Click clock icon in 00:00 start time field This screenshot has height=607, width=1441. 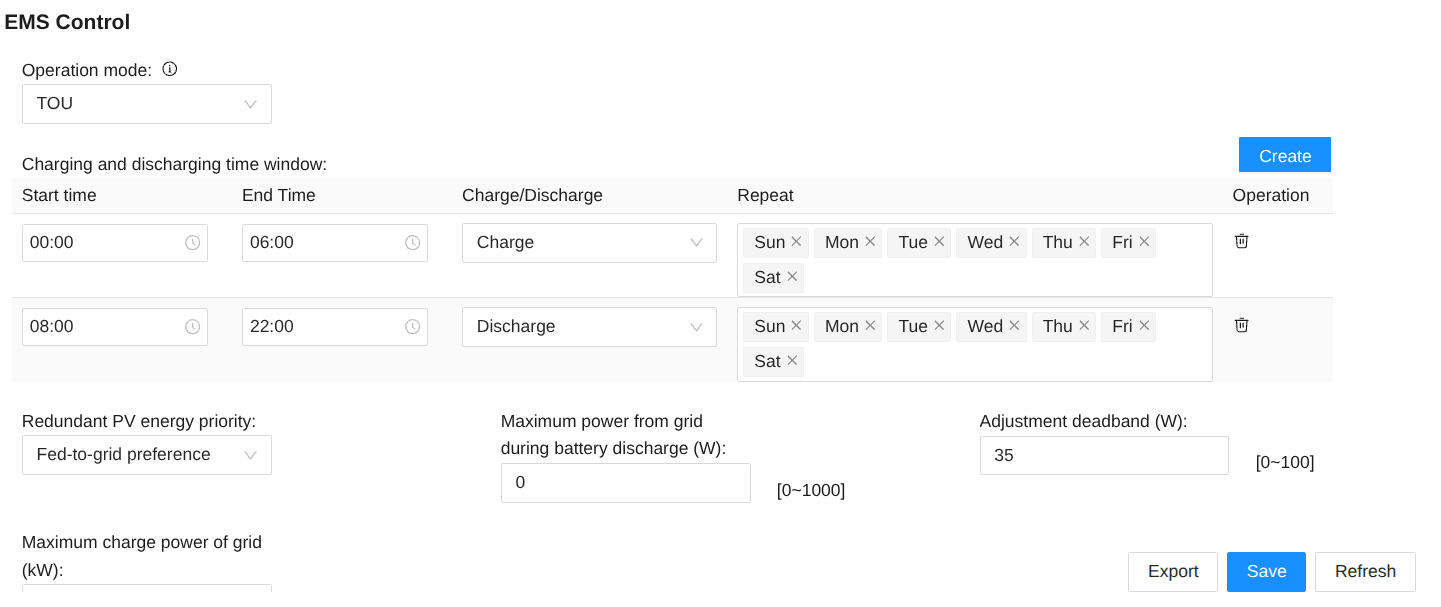[x=193, y=243]
